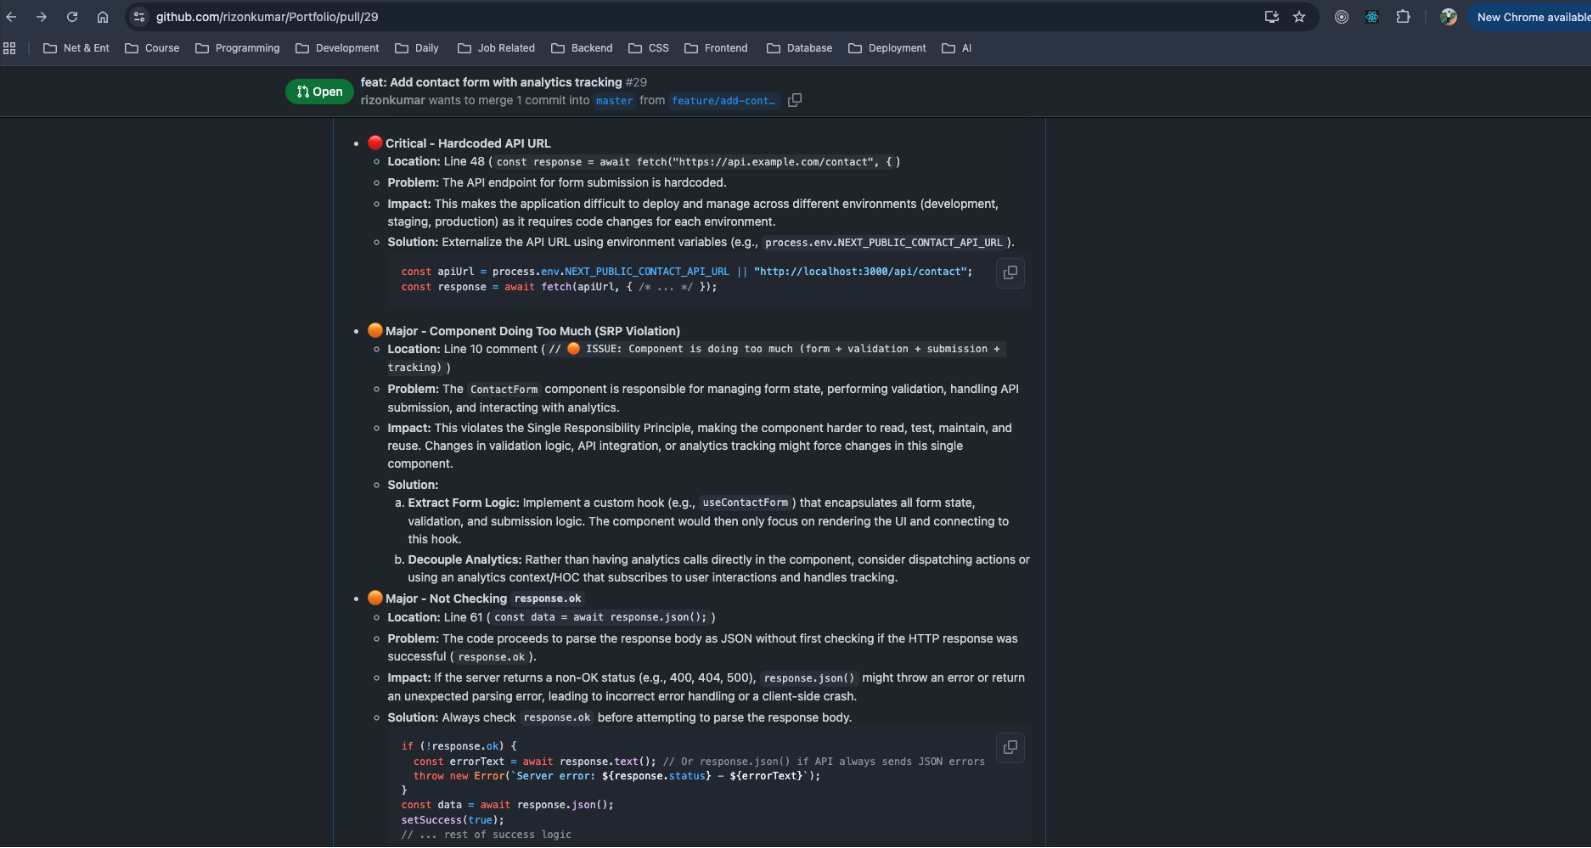Open the Deployment bookmark folder
1591x848 pixels.
pos(887,48)
